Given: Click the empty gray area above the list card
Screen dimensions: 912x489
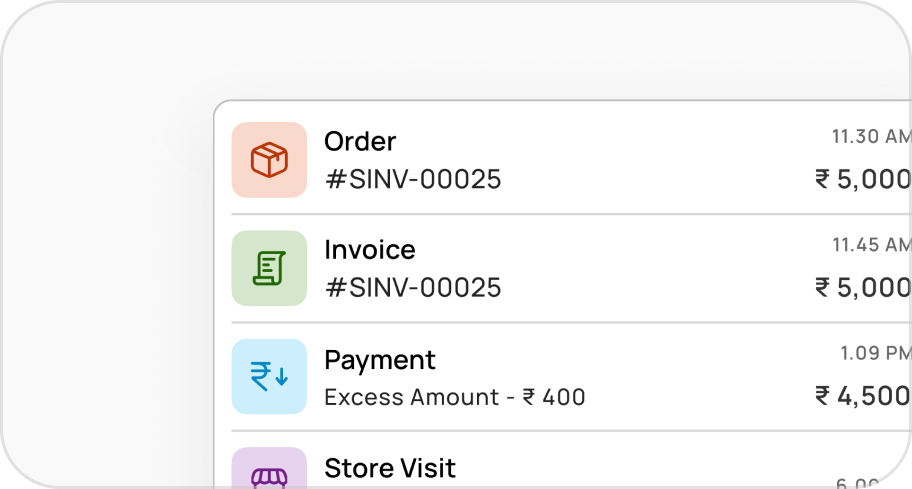Looking at the screenshot, I should click(450, 50).
